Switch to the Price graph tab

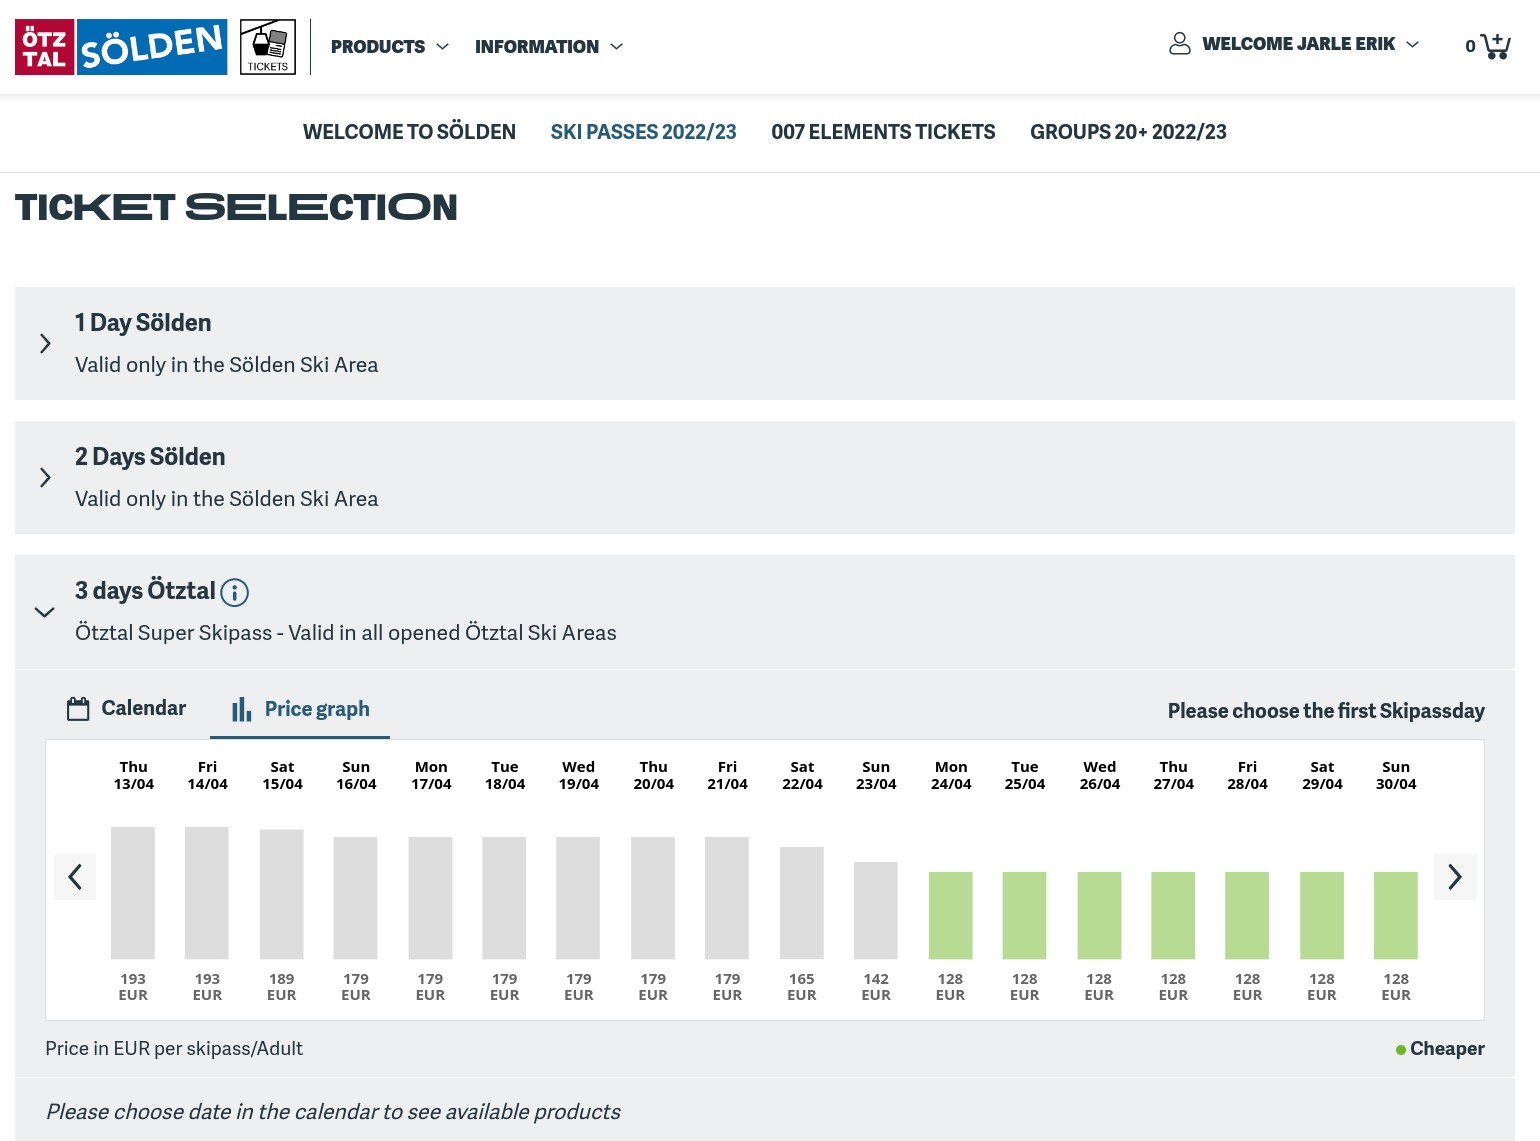pyautogui.click(x=300, y=709)
